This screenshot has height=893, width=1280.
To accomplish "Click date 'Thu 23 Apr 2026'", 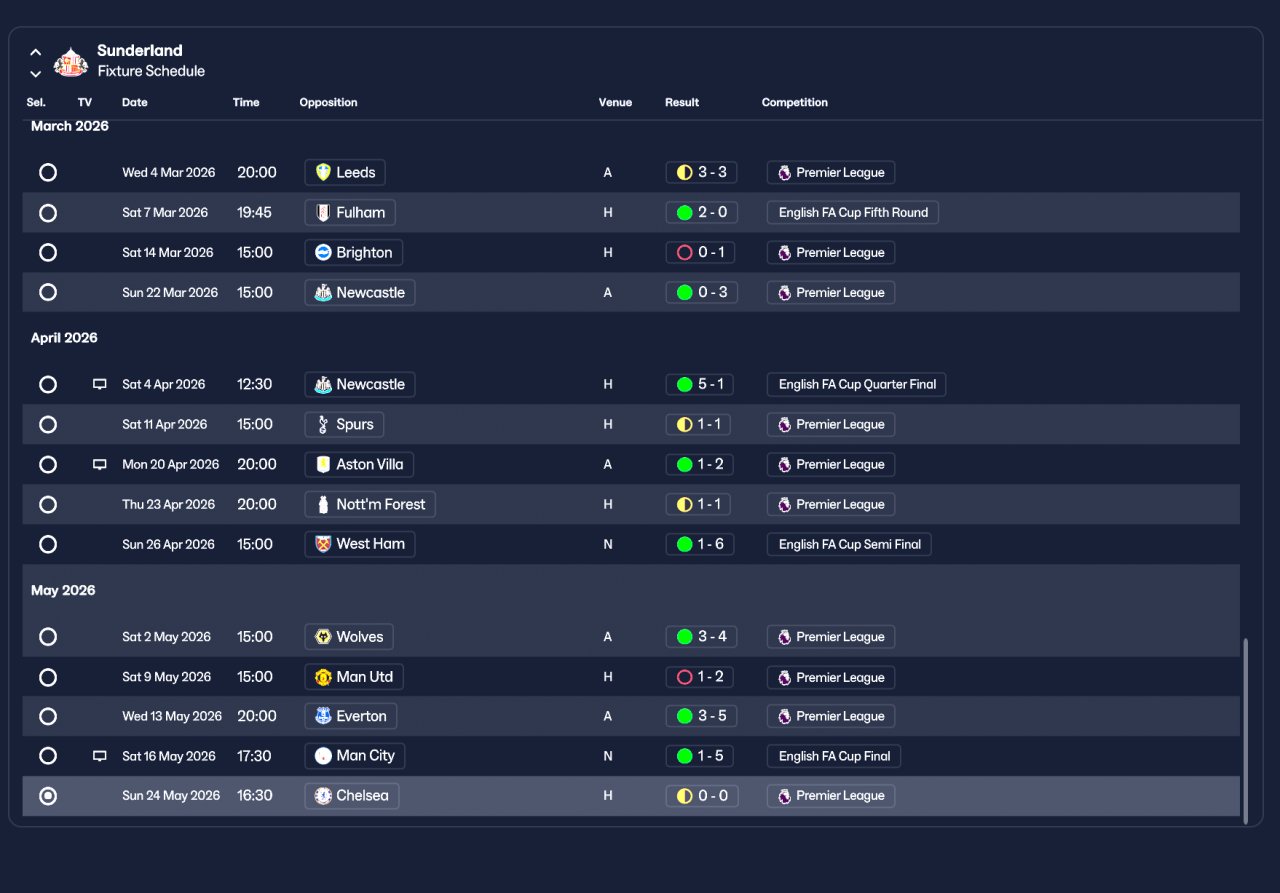I will [169, 504].
